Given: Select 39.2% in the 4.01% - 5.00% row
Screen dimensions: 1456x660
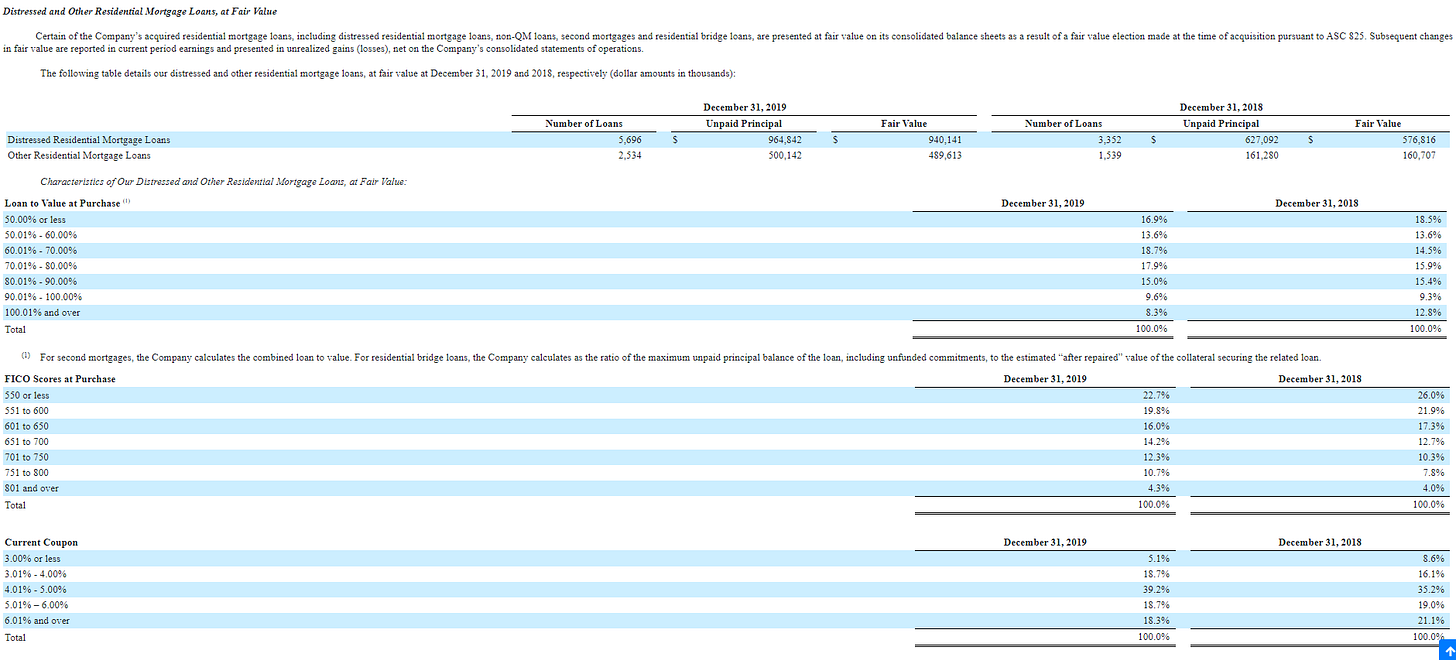Looking at the screenshot, I should [x=1156, y=590].
